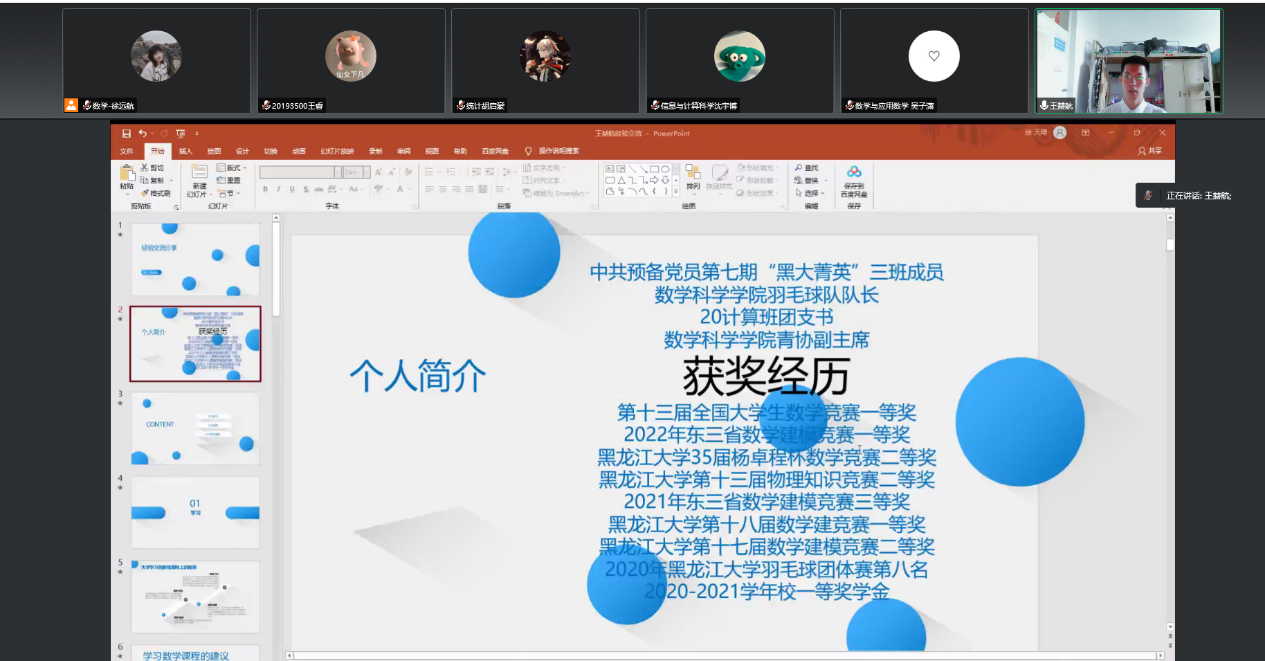
Task: Select slide 3 CONTENT thumbnail
Action: tap(195, 428)
